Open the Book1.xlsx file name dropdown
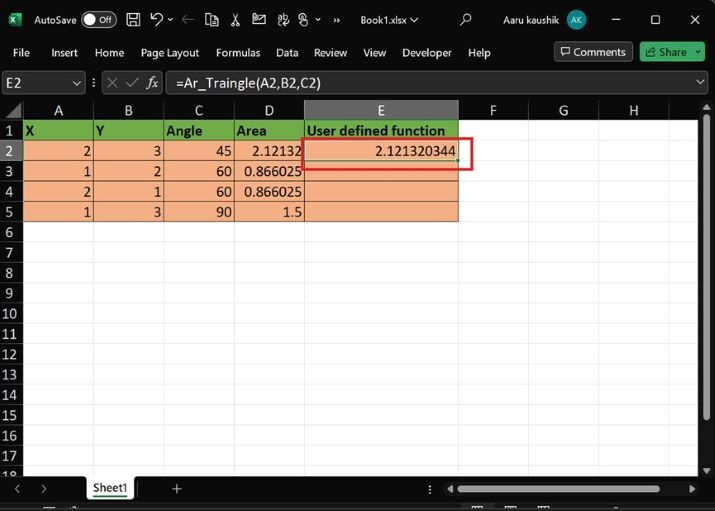The height and width of the screenshot is (511, 715). pos(389,20)
